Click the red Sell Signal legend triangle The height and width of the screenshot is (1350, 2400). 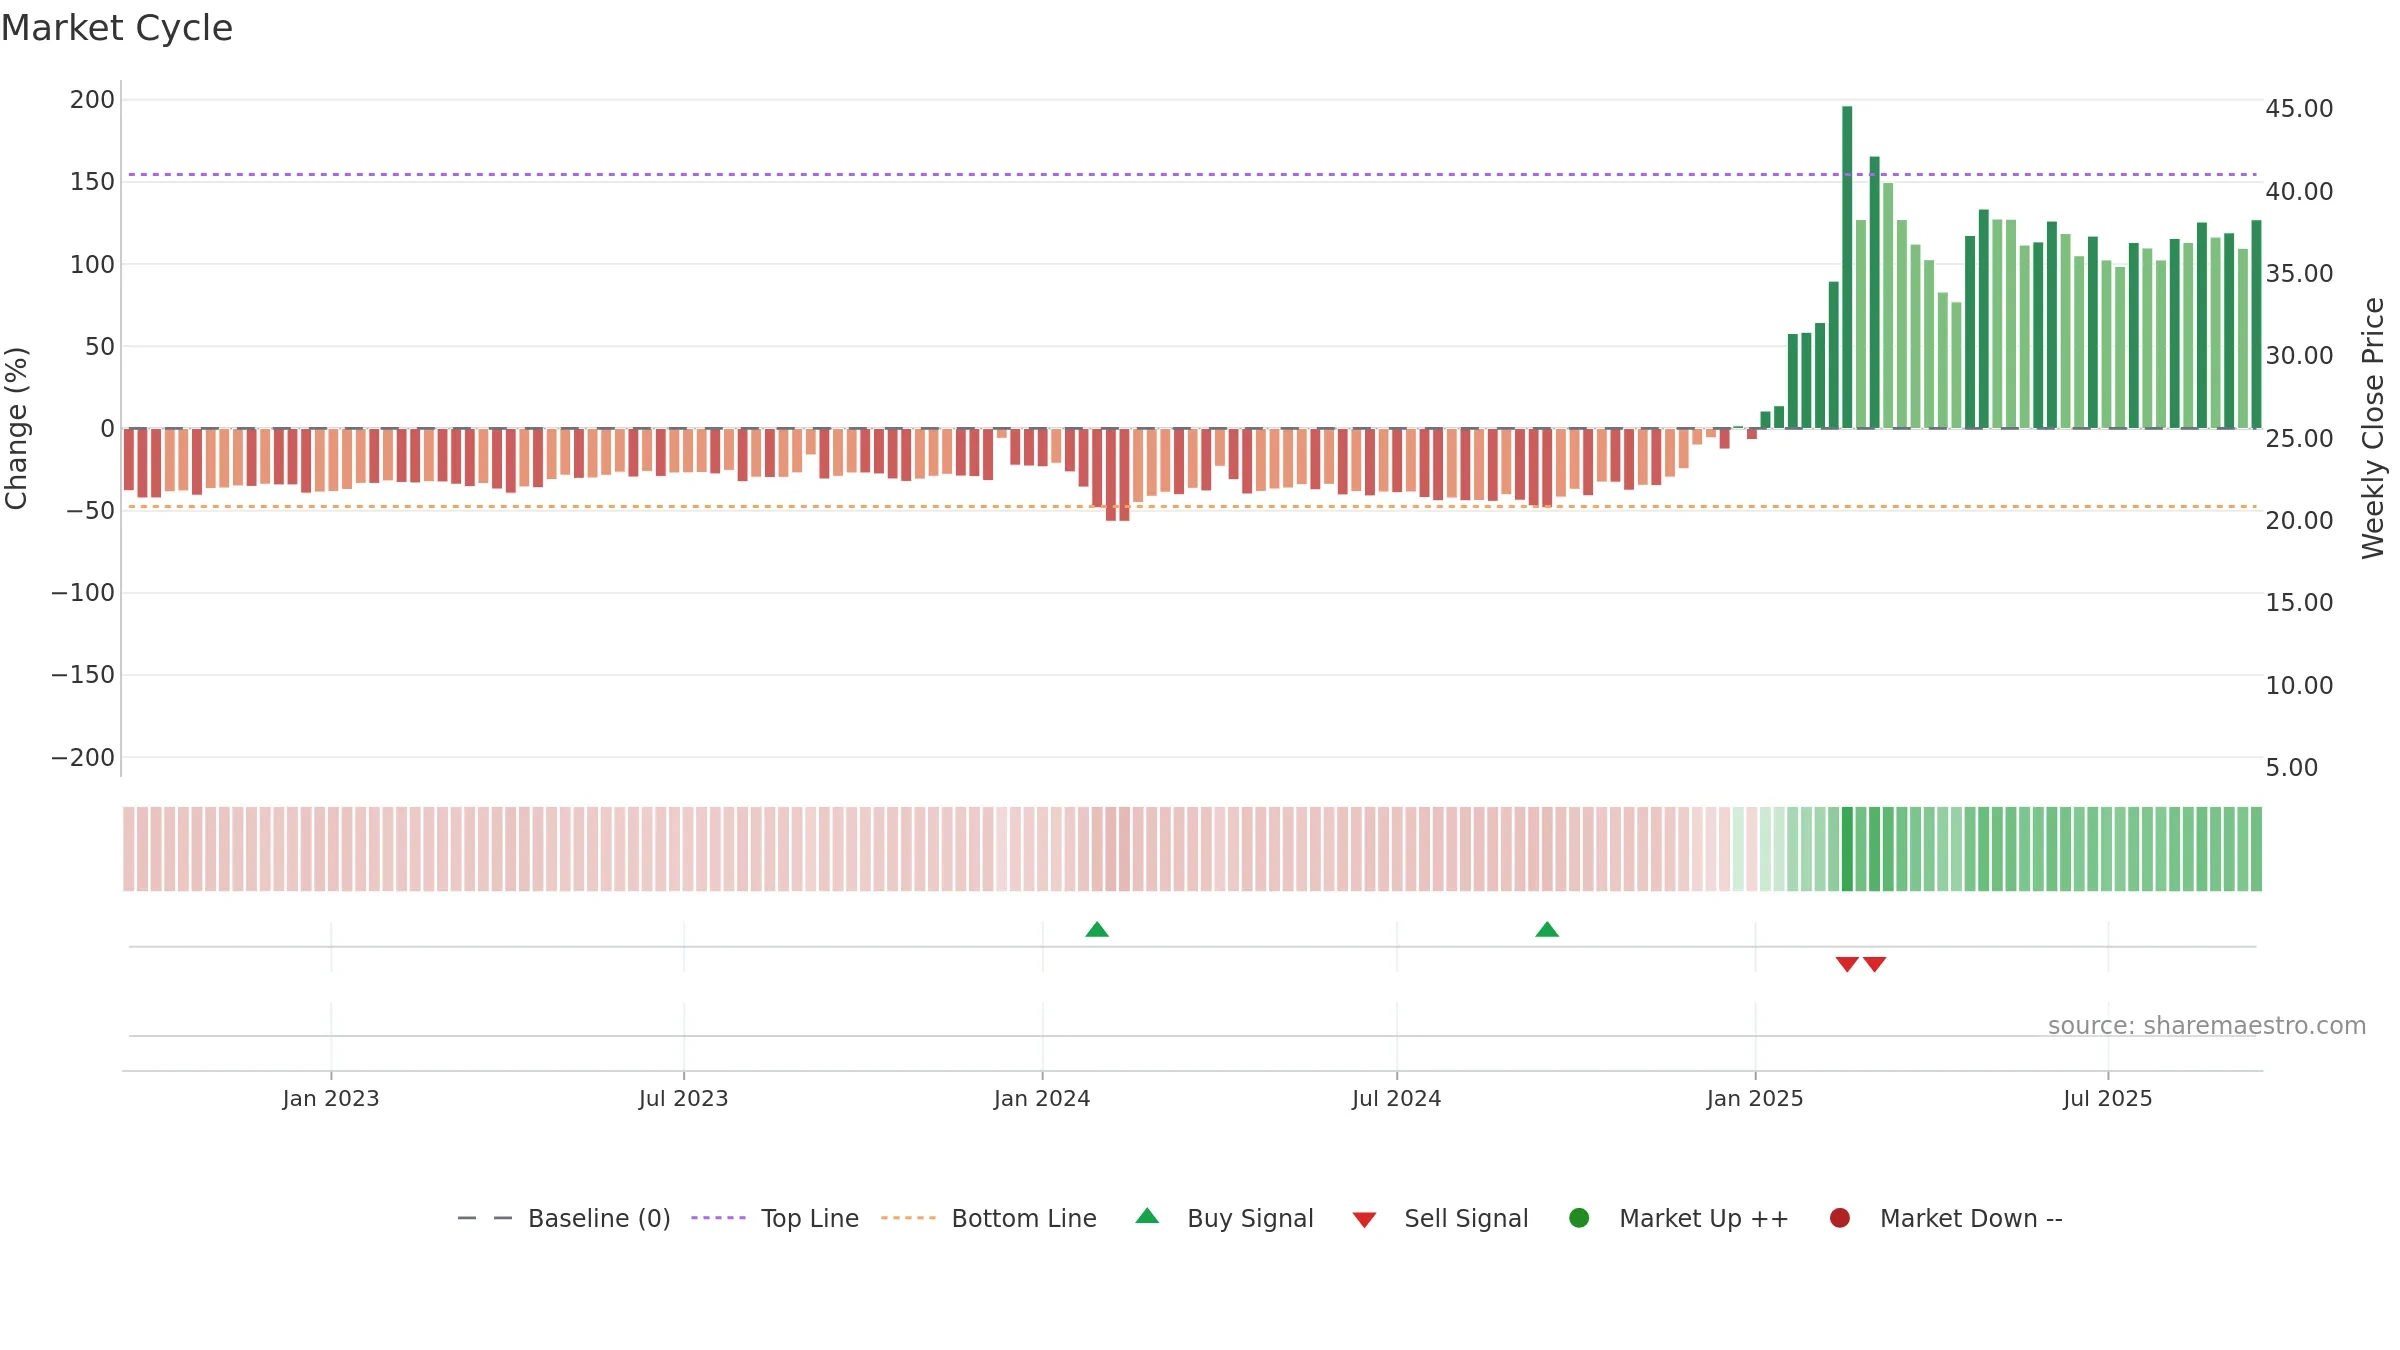coord(1364,1220)
